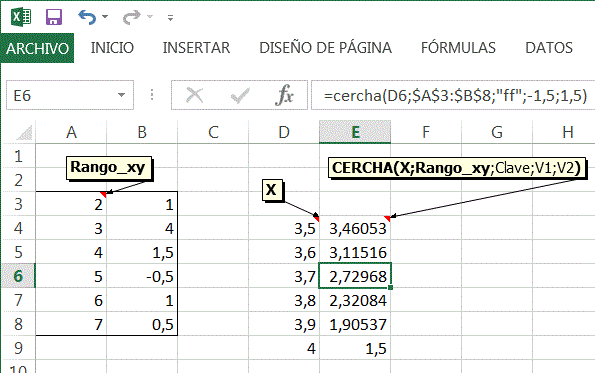This screenshot has height=373, width=595.
Task: Select cell D8 containing 3,9
Action: coord(284,324)
